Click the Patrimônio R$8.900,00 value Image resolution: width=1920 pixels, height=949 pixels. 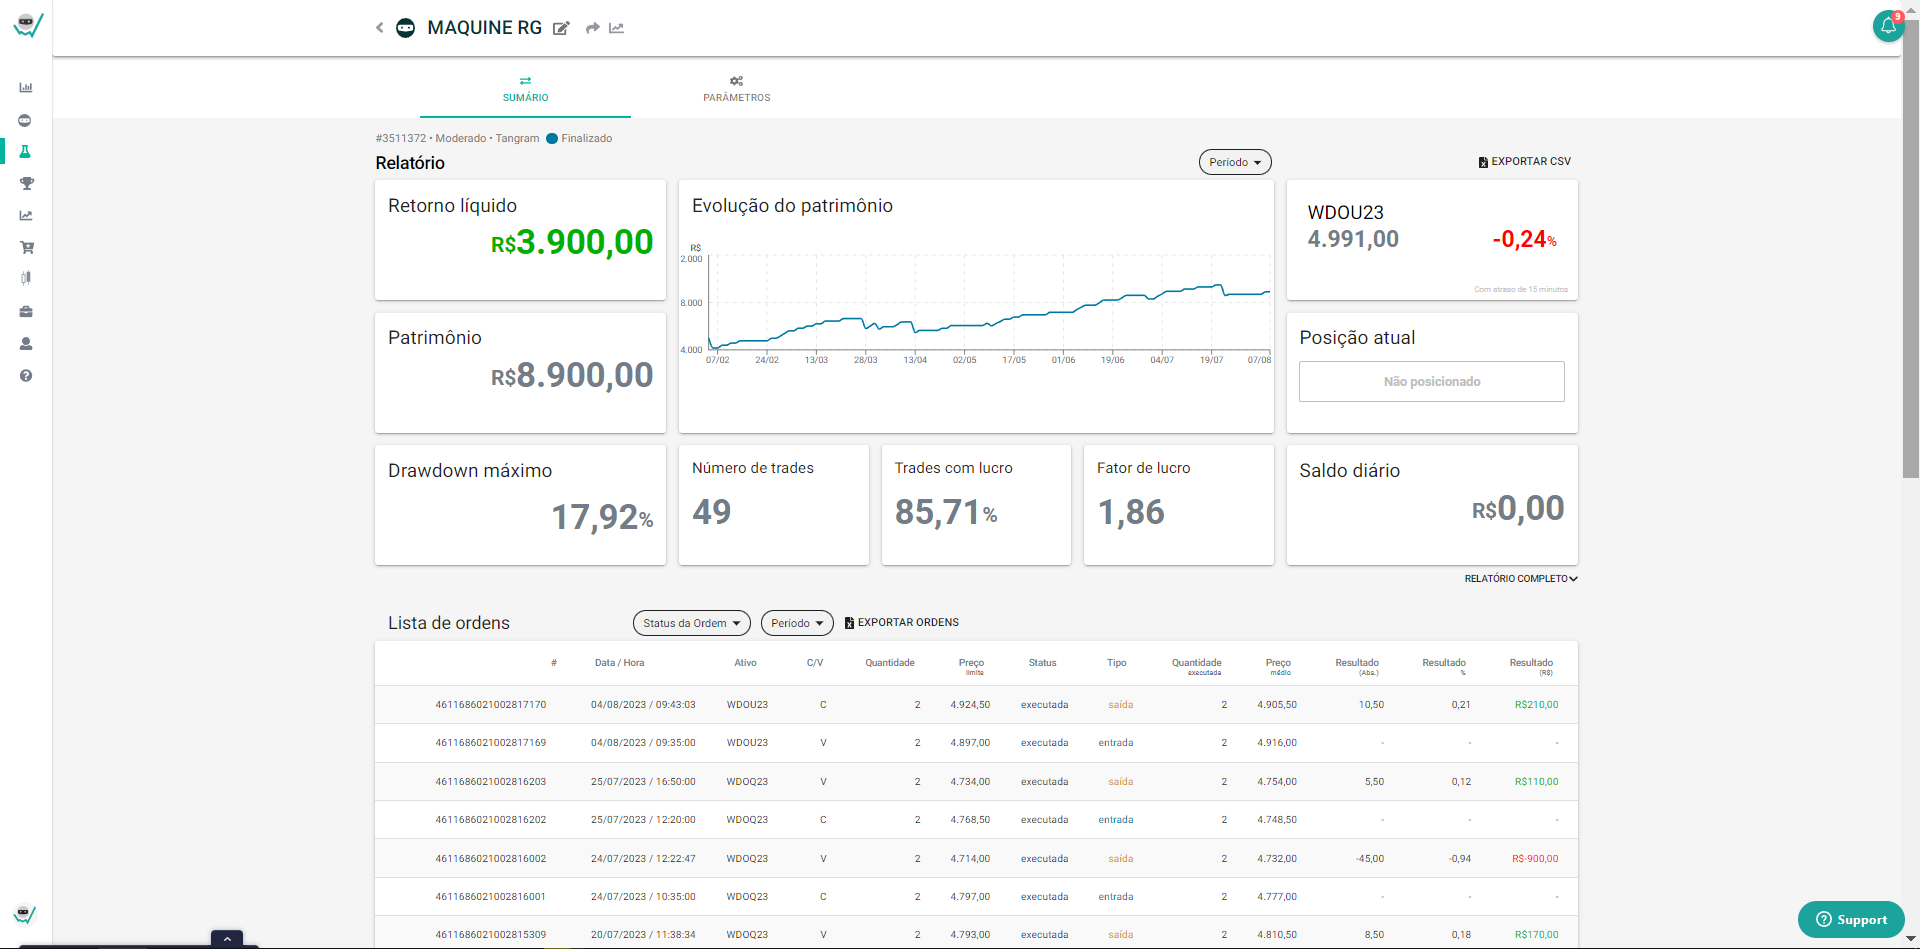tap(572, 375)
